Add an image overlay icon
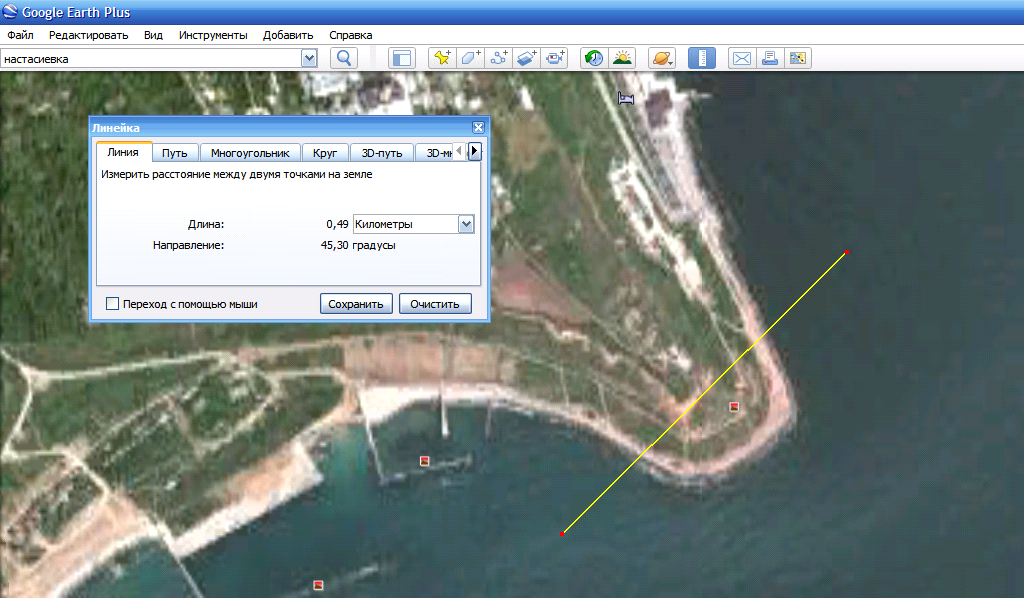Image resolution: width=1024 pixels, height=598 pixels. pos(526,58)
